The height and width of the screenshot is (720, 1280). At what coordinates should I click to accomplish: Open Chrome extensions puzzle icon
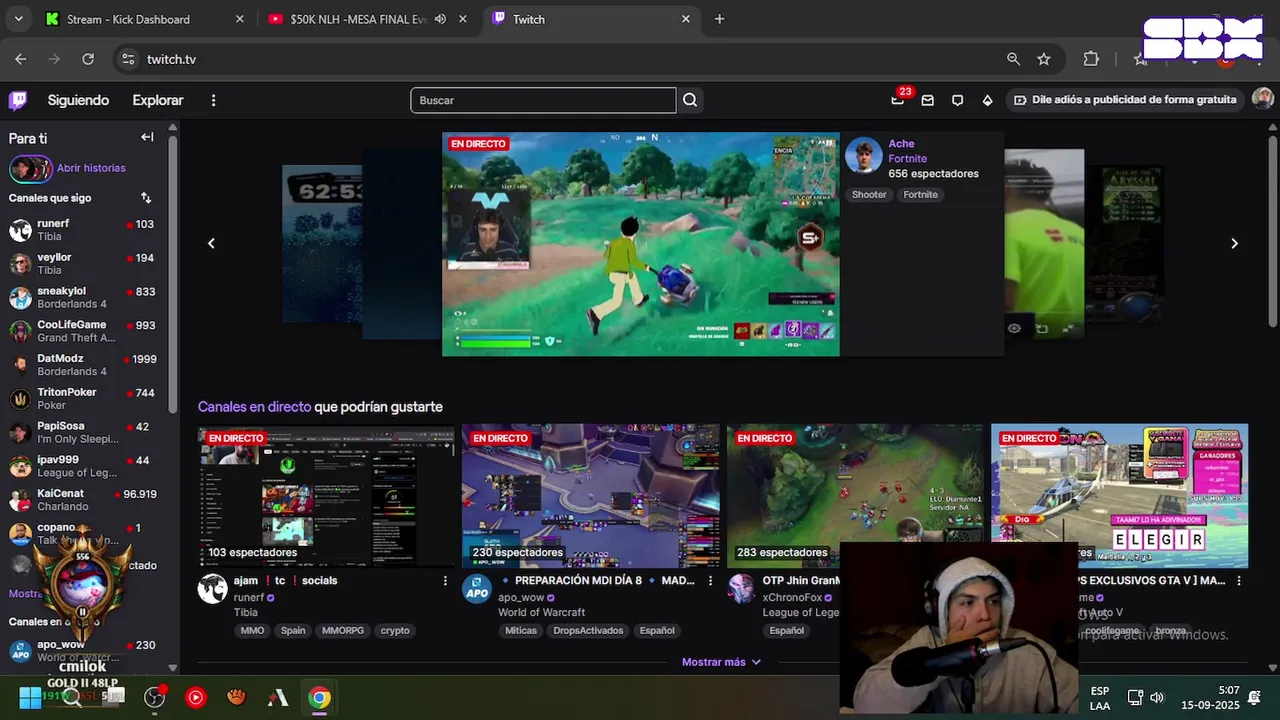pos(1091,59)
